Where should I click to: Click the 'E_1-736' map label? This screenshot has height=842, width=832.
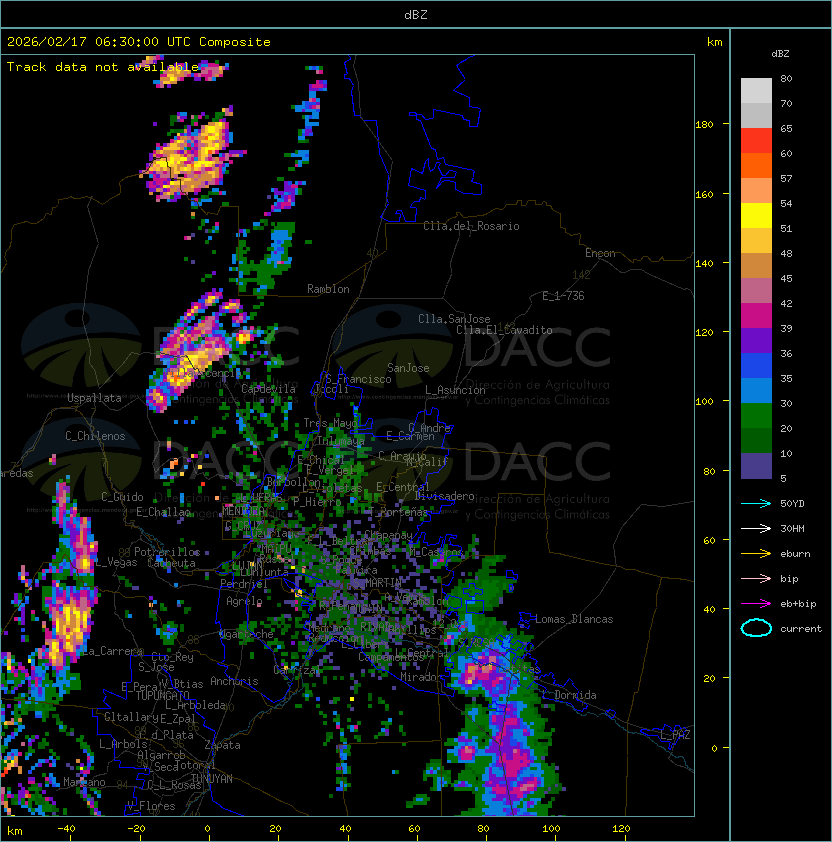pos(563,296)
